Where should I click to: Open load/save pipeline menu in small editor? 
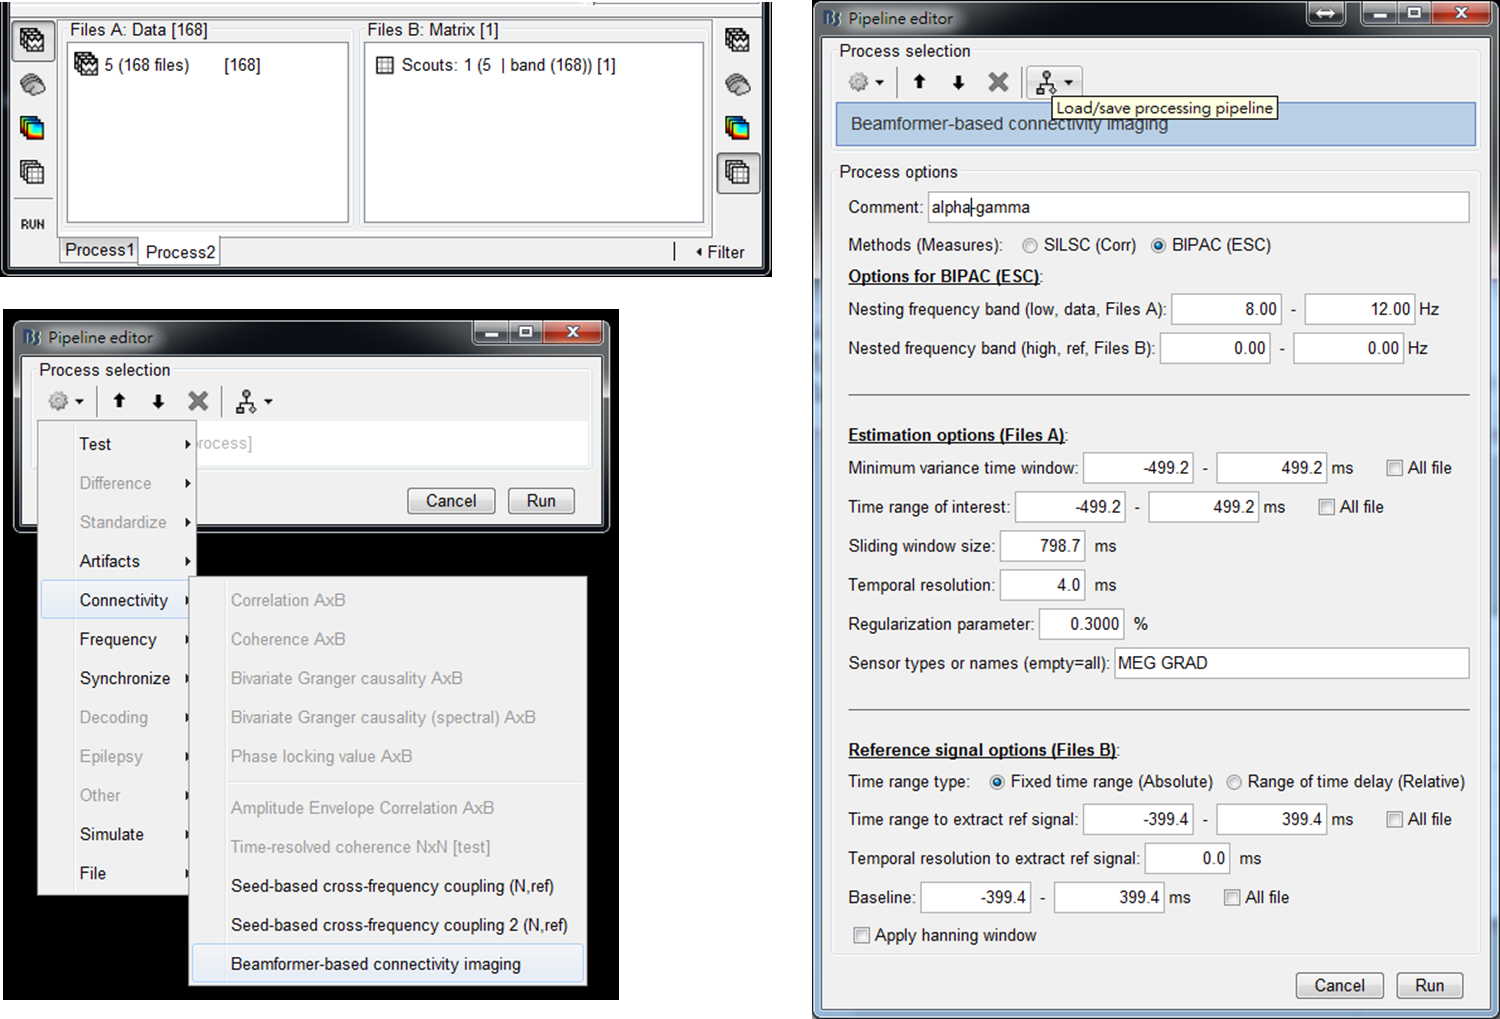(x=253, y=401)
